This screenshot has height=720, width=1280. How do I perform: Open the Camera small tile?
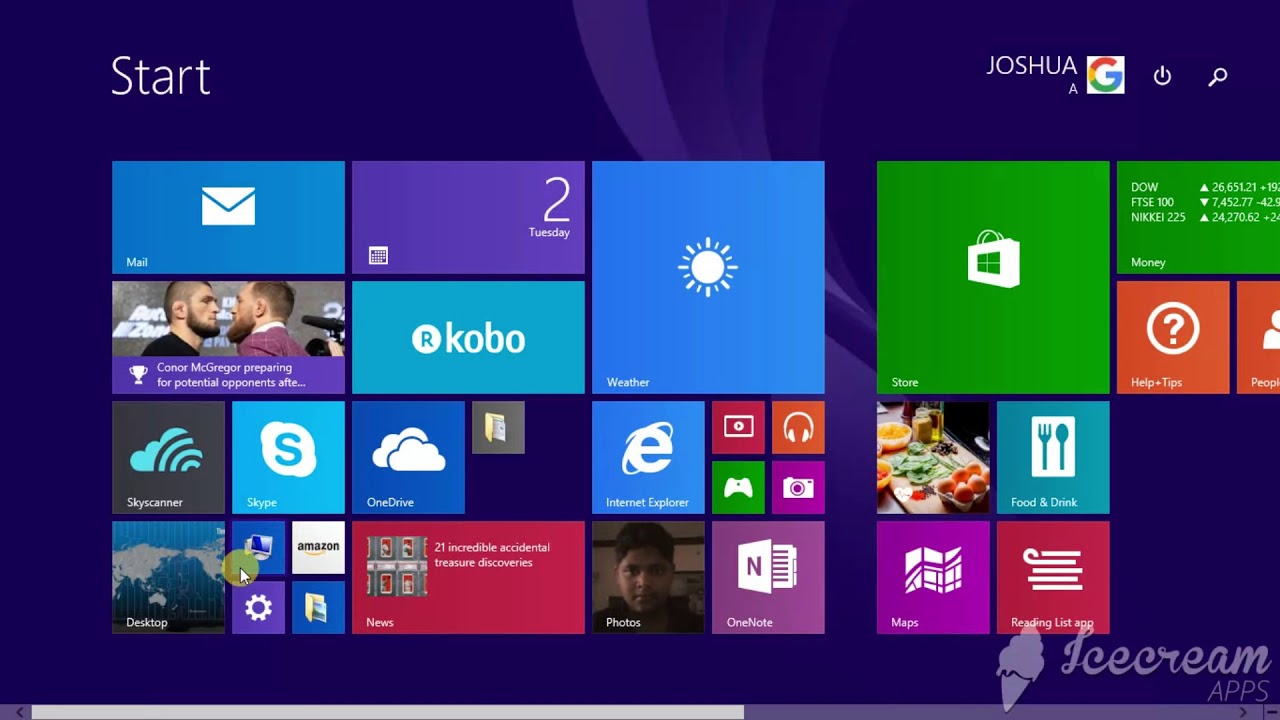(x=798, y=487)
